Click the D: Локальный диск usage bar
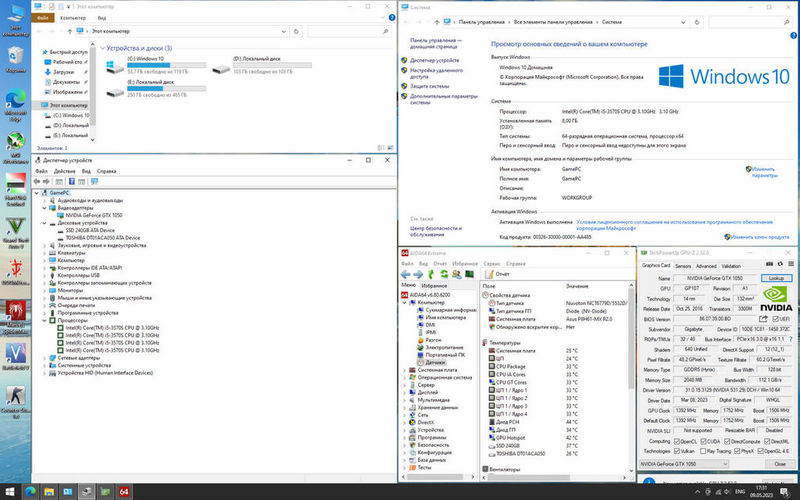This screenshot has width=800, height=500. (272, 65)
